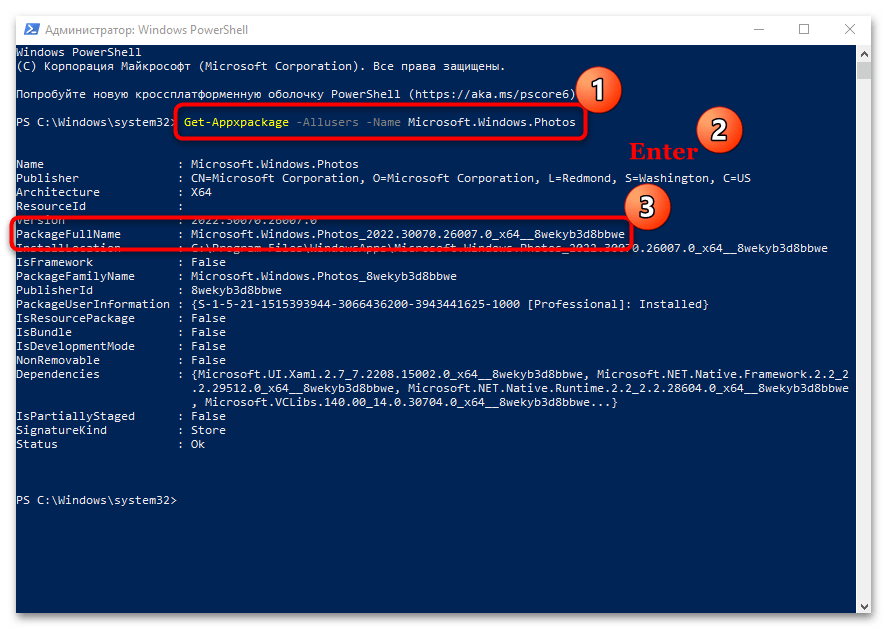
Task: Maximize the PowerShell window
Action: [804, 29]
